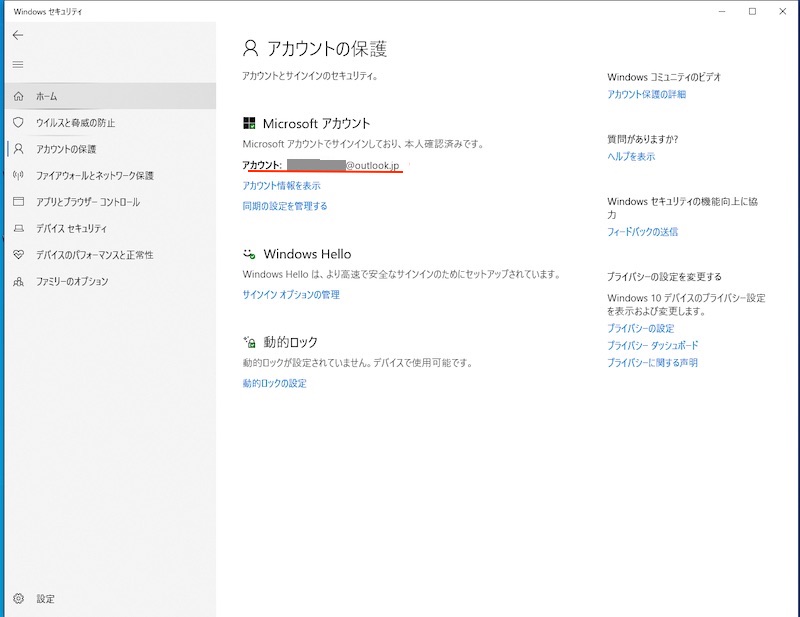
Task: Open ホーム in the sidebar
Action: pyautogui.click(x=110, y=96)
